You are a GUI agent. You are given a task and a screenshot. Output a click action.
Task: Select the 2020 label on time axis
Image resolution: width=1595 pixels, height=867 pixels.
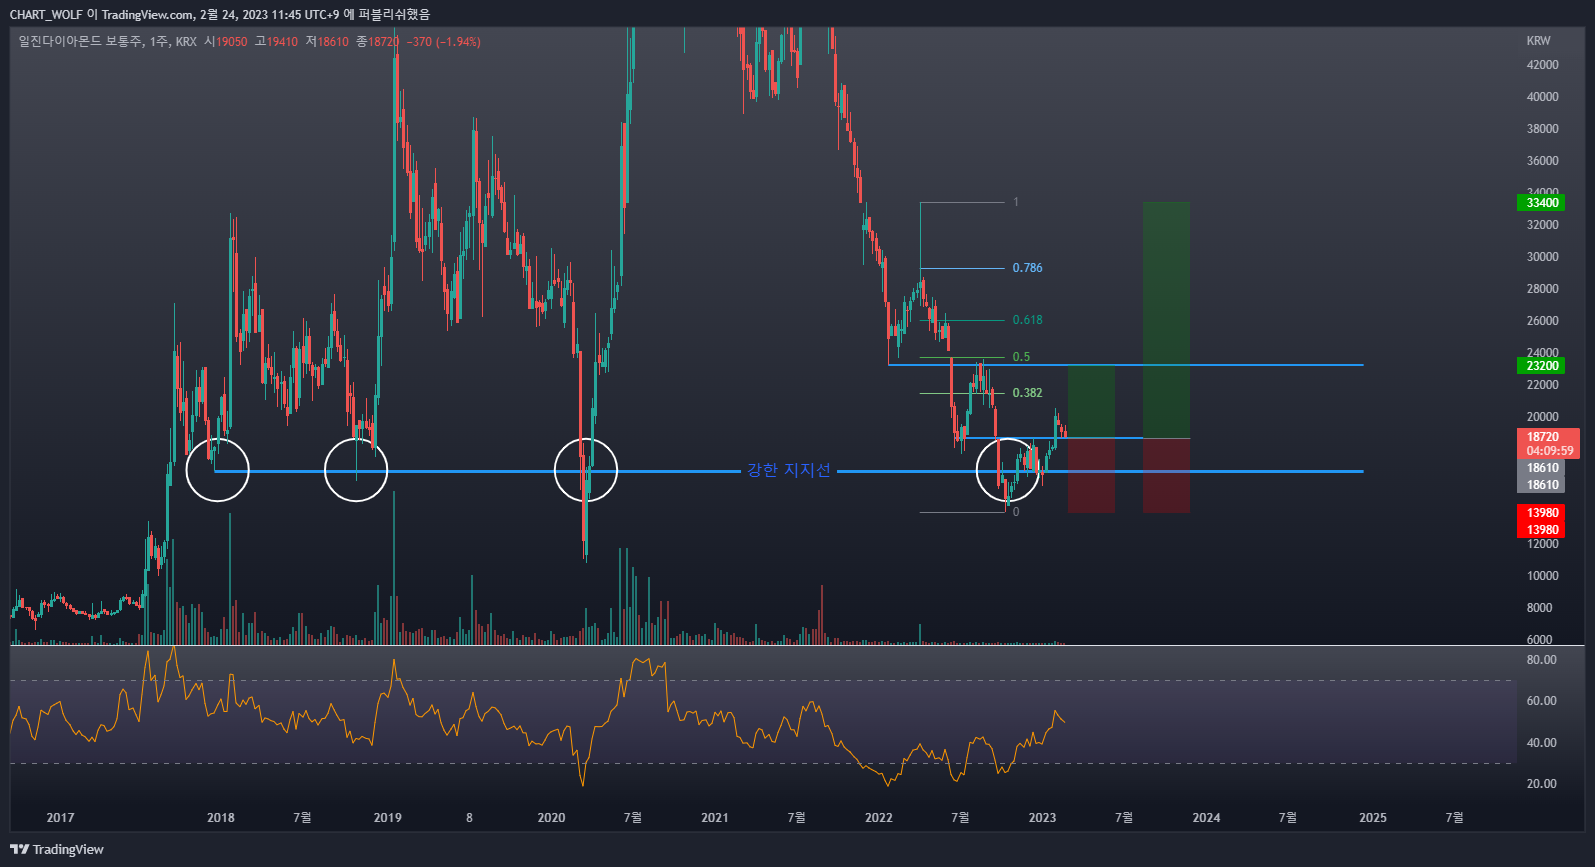click(x=551, y=818)
